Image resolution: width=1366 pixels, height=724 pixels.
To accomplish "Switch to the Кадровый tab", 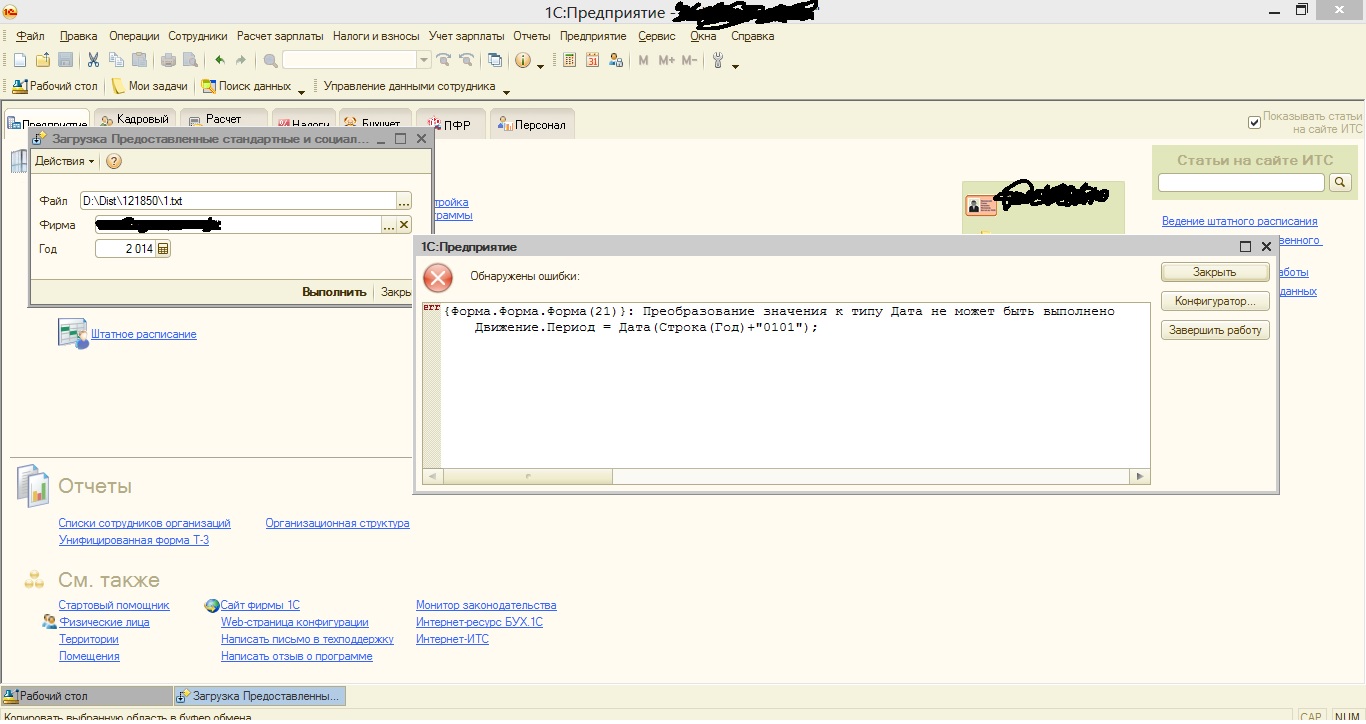I will [x=135, y=121].
